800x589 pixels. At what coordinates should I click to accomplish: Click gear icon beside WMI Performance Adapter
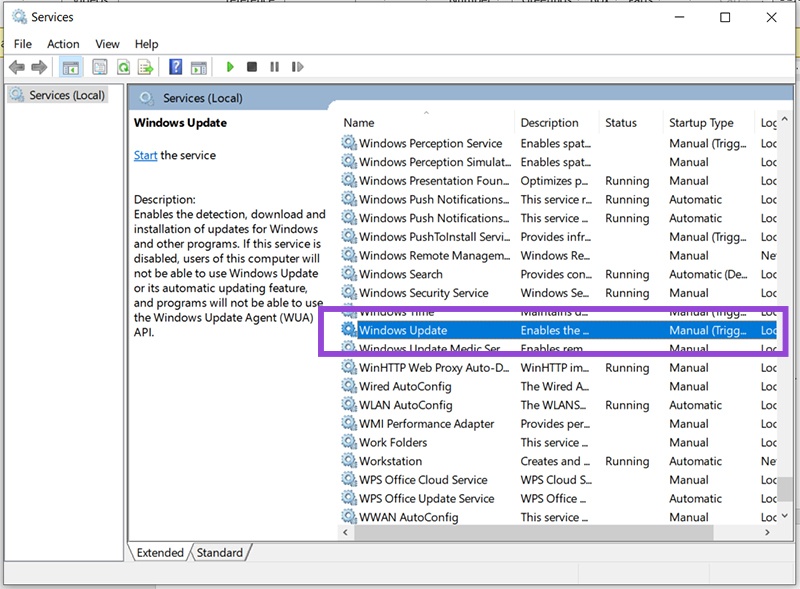coord(349,423)
